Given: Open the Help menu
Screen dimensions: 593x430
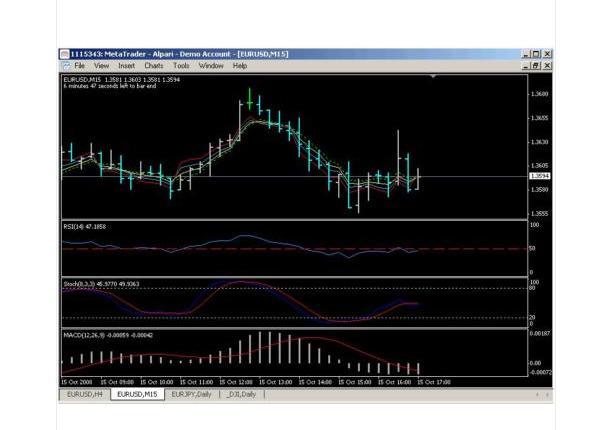Looking at the screenshot, I should click(240, 66).
